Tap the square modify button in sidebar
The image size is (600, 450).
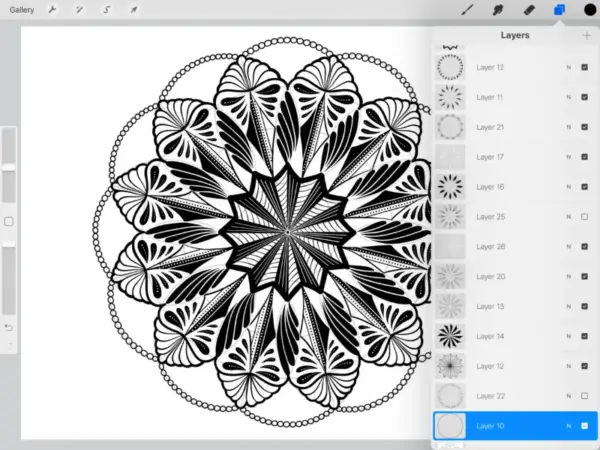pyautogui.click(x=9, y=222)
